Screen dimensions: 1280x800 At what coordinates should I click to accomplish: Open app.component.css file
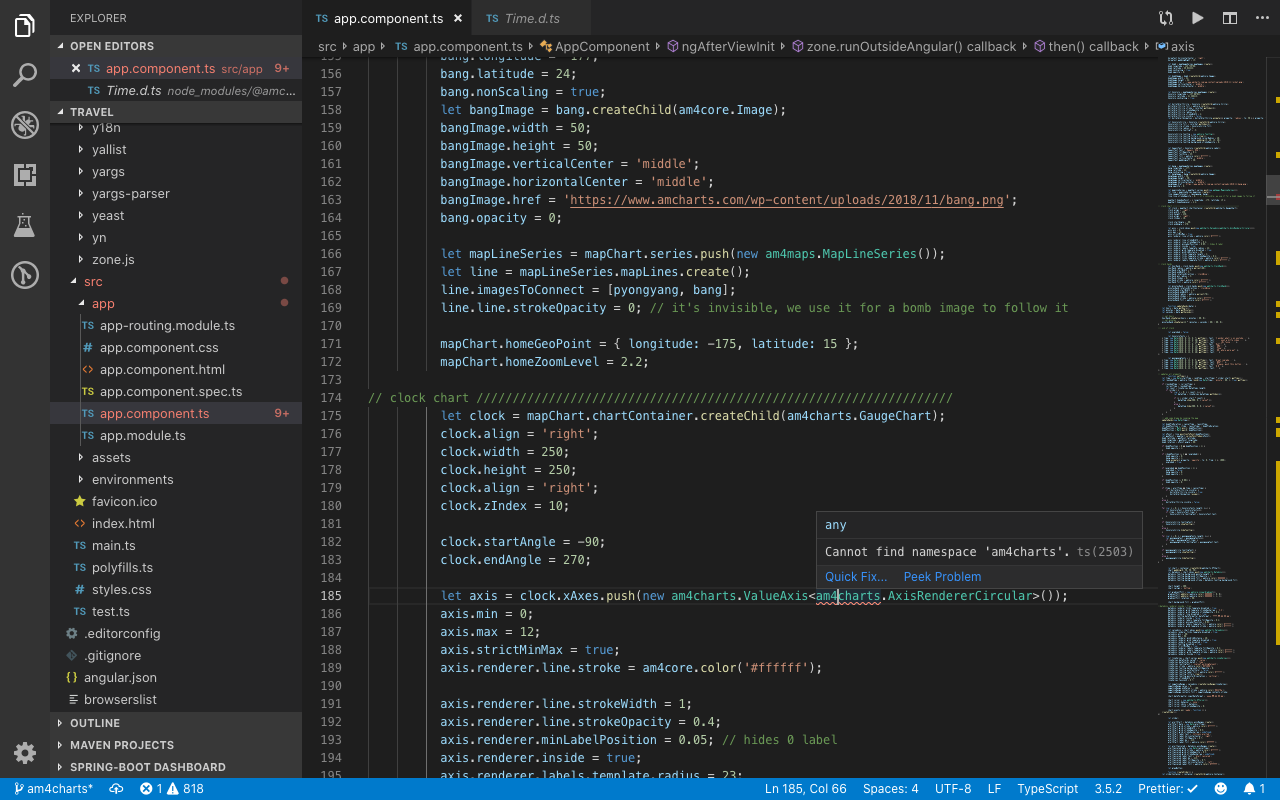point(176,348)
